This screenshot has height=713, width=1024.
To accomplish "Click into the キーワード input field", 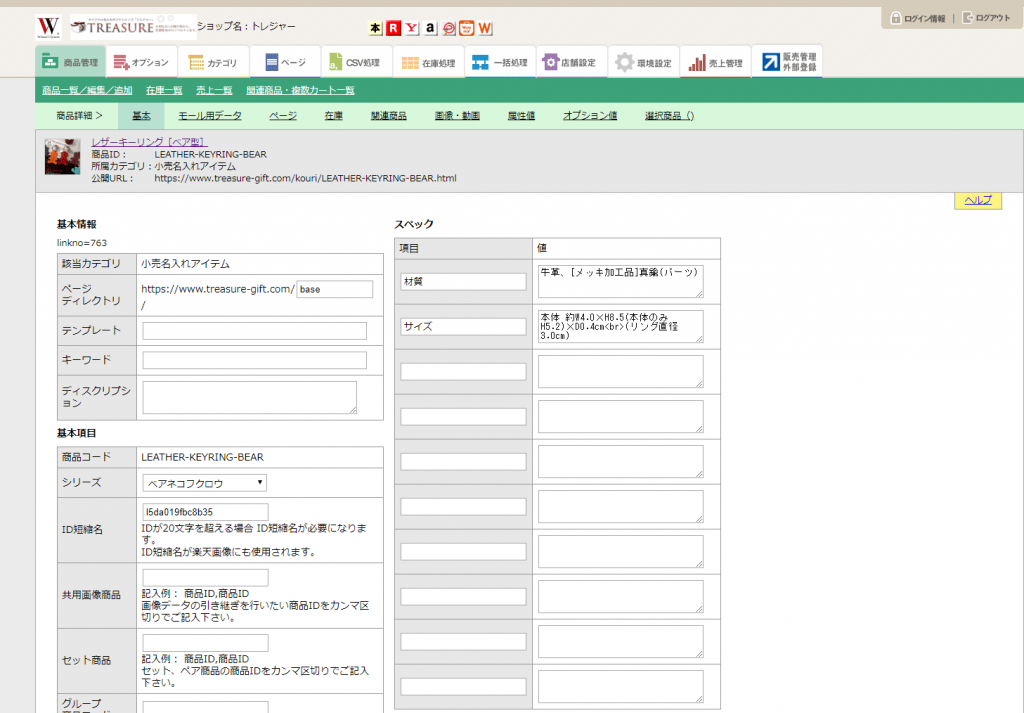I will (x=254, y=360).
